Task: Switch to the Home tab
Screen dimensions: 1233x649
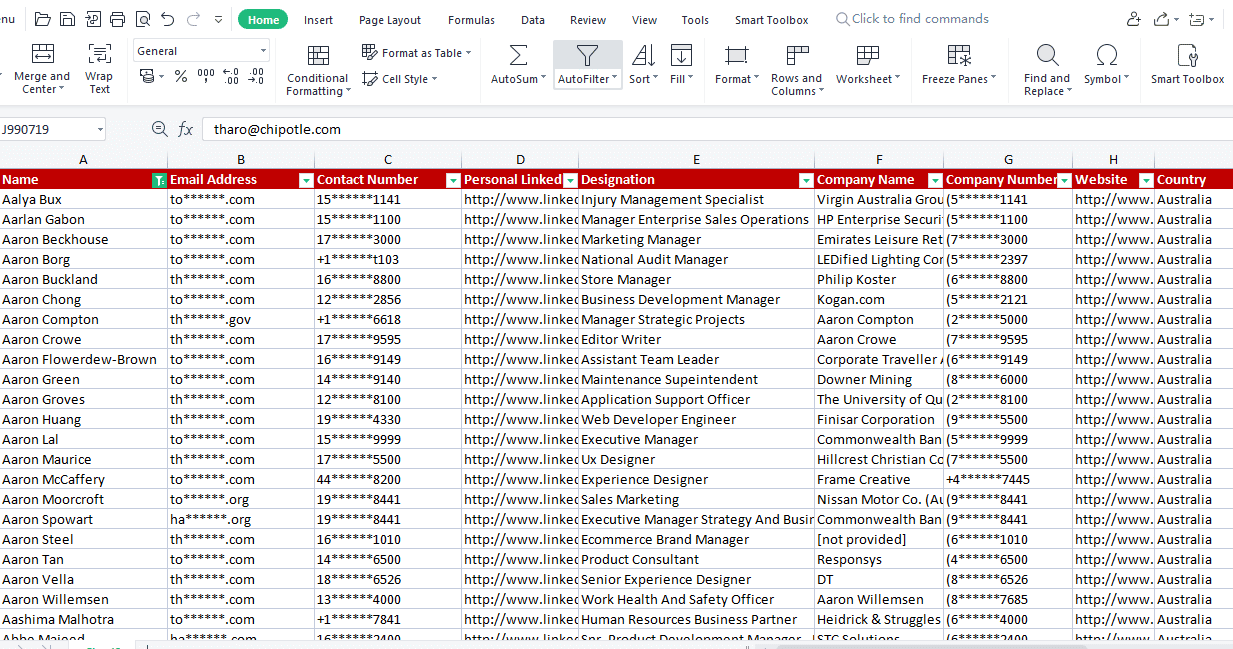Action: [x=263, y=20]
